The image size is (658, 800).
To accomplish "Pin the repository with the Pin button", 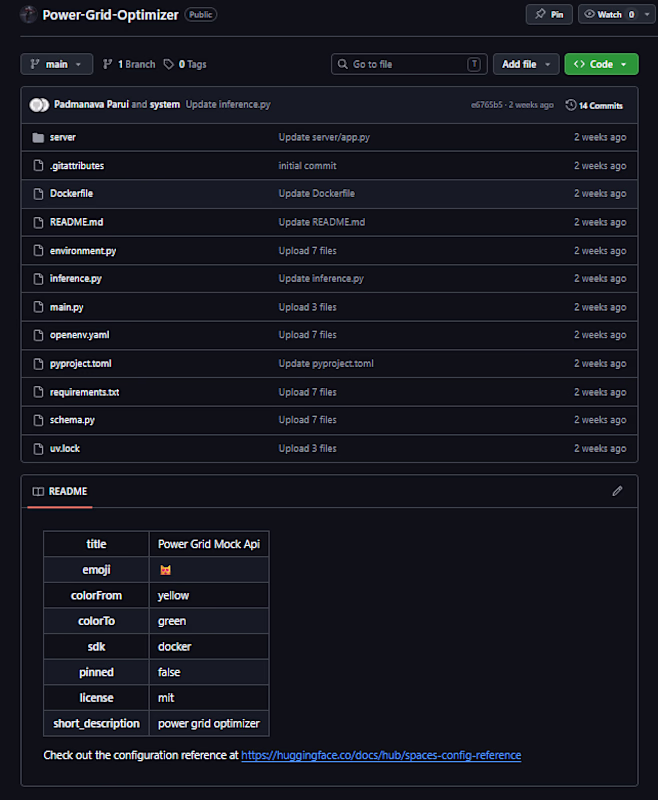I will 549,15.
